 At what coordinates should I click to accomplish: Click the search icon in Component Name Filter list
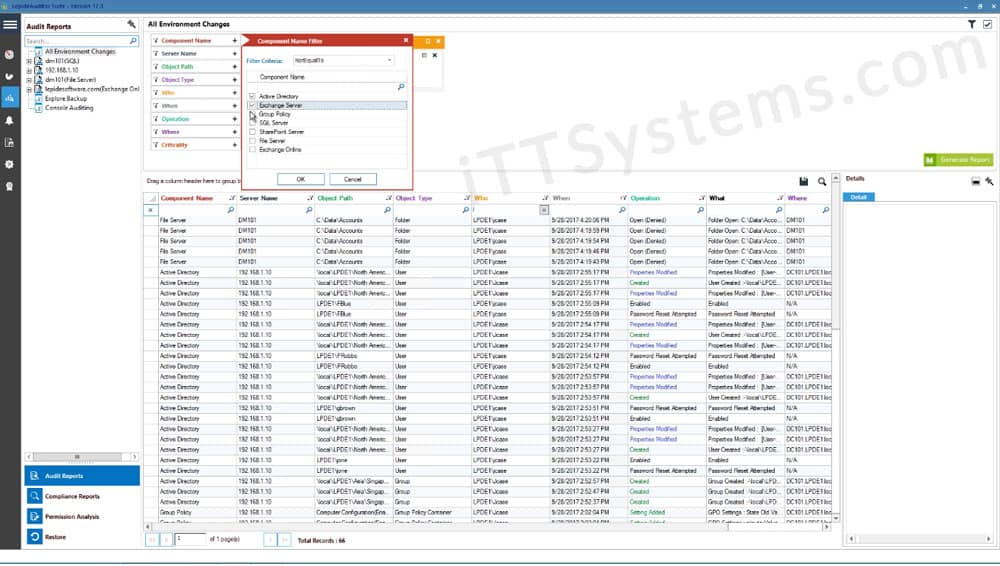pyautogui.click(x=401, y=87)
